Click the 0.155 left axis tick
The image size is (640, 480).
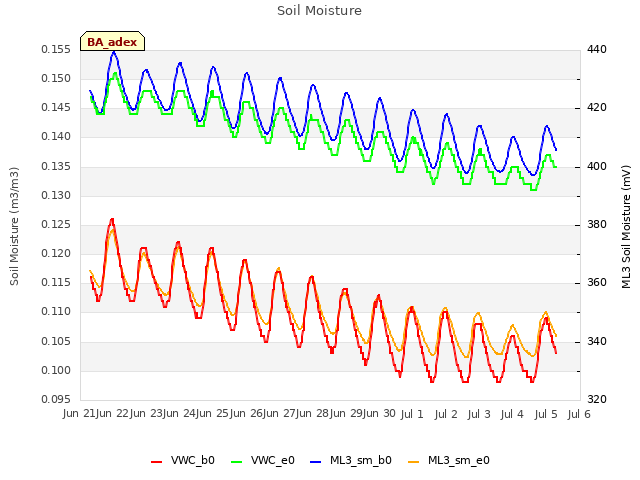[x=56, y=49]
